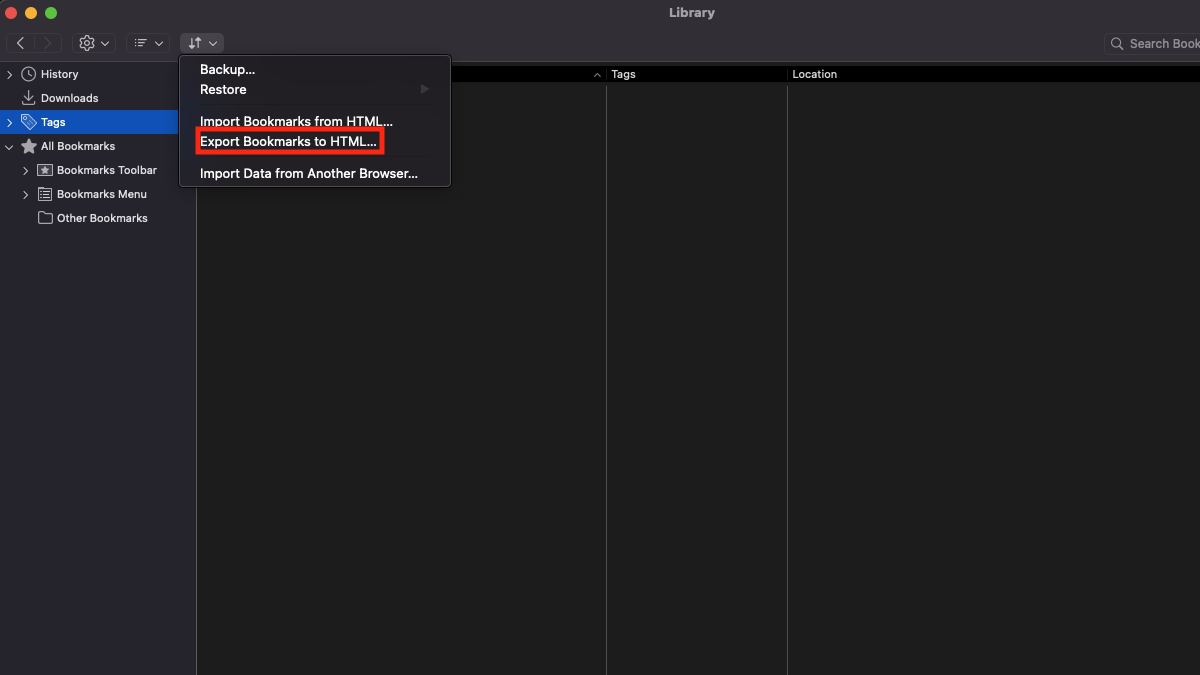Viewport: 1200px width, 675px height.
Task: Expand the Bookmarks Menu folder
Action: [x=26, y=194]
